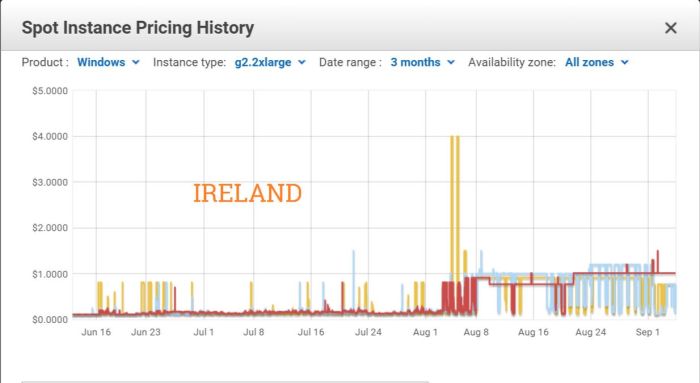Click the Aug 1 date label
Image resolution: width=700 pixels, height=383 pixels.
(425, 332)
